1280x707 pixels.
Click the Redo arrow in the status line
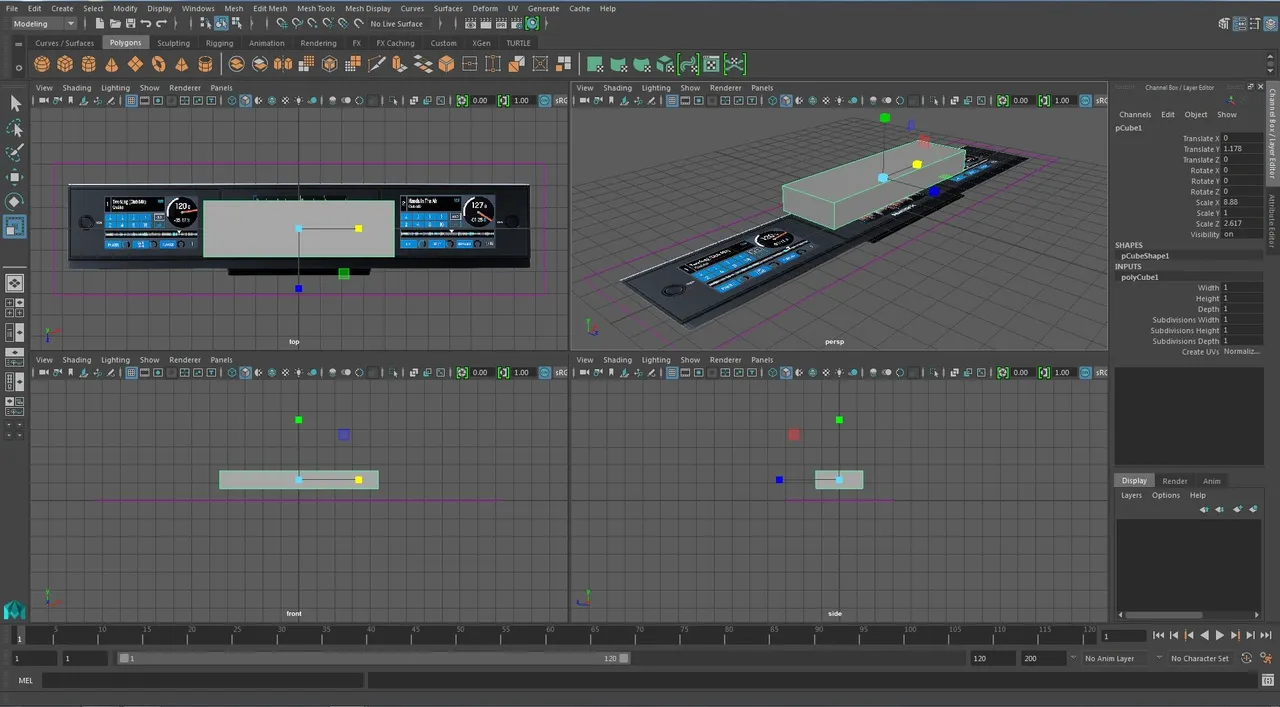pos(161,23)
